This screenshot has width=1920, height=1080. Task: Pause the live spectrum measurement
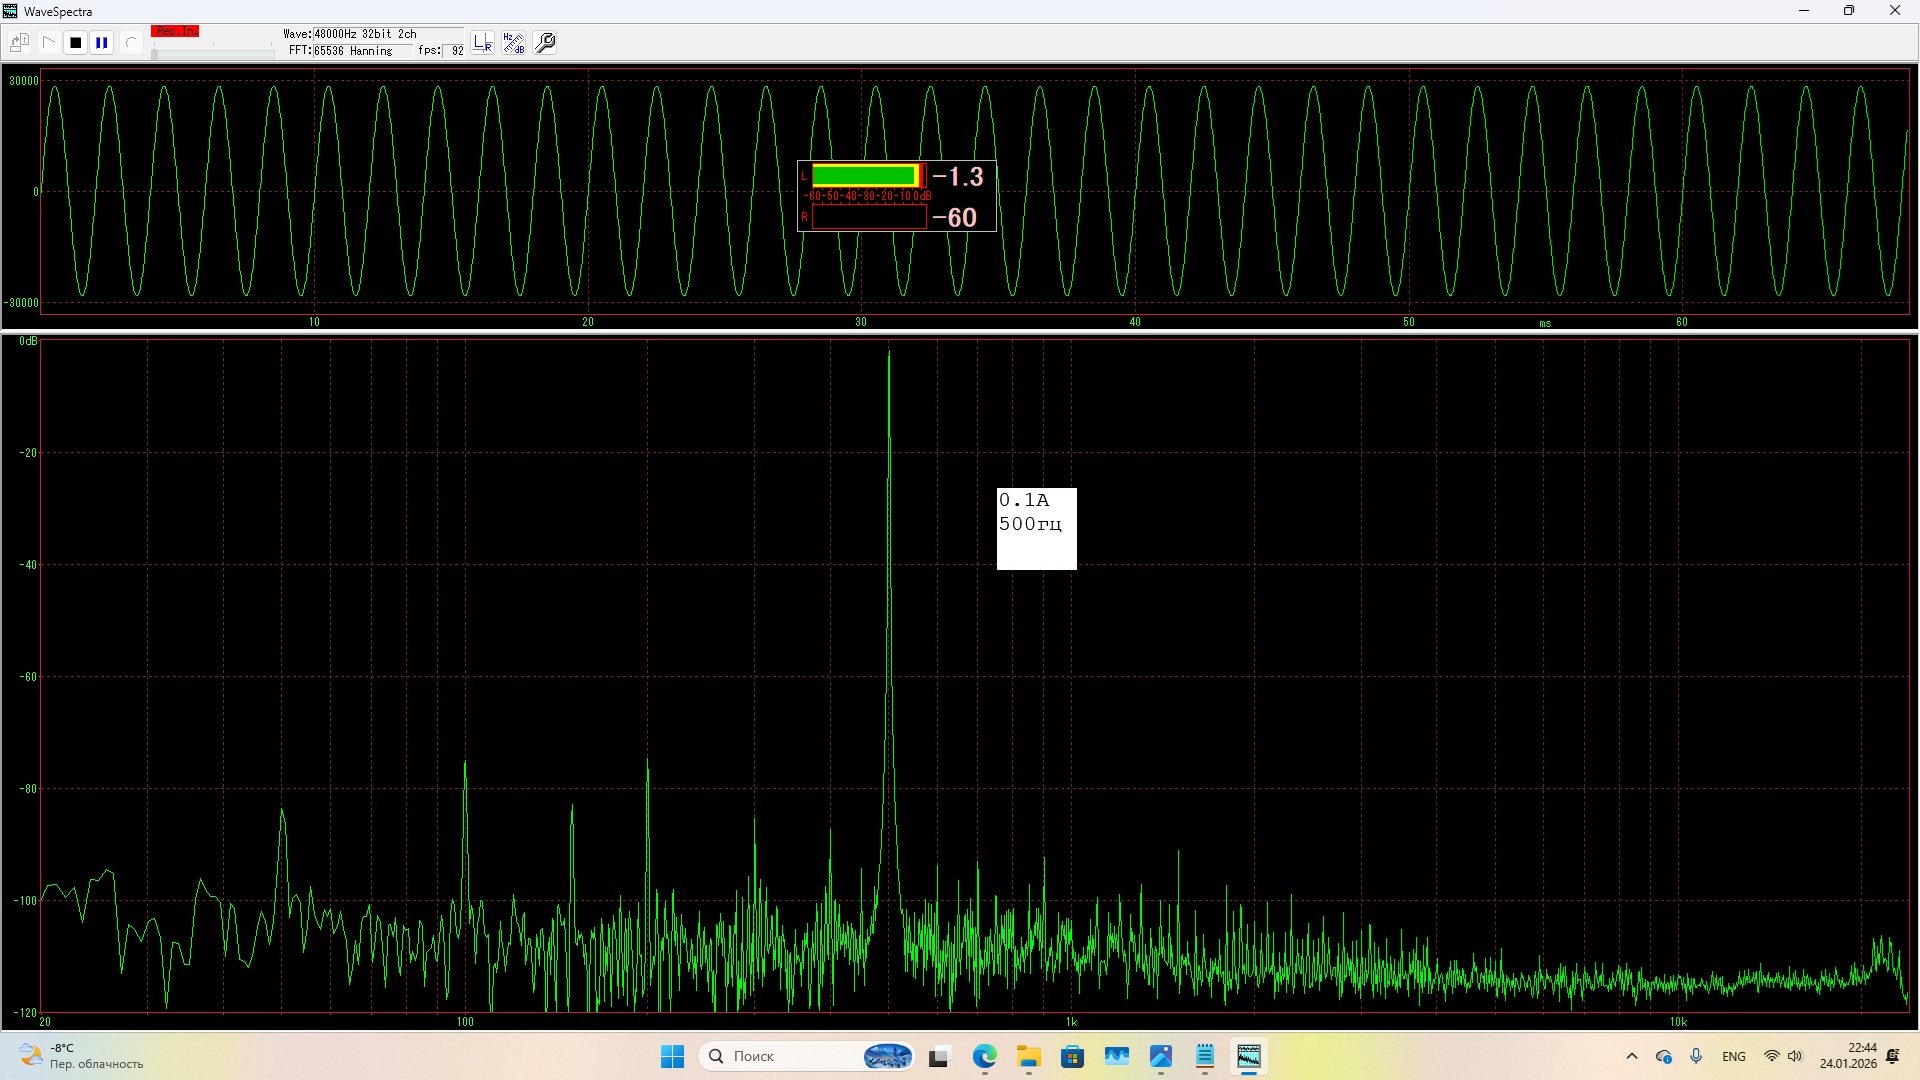tap(101, 43)
